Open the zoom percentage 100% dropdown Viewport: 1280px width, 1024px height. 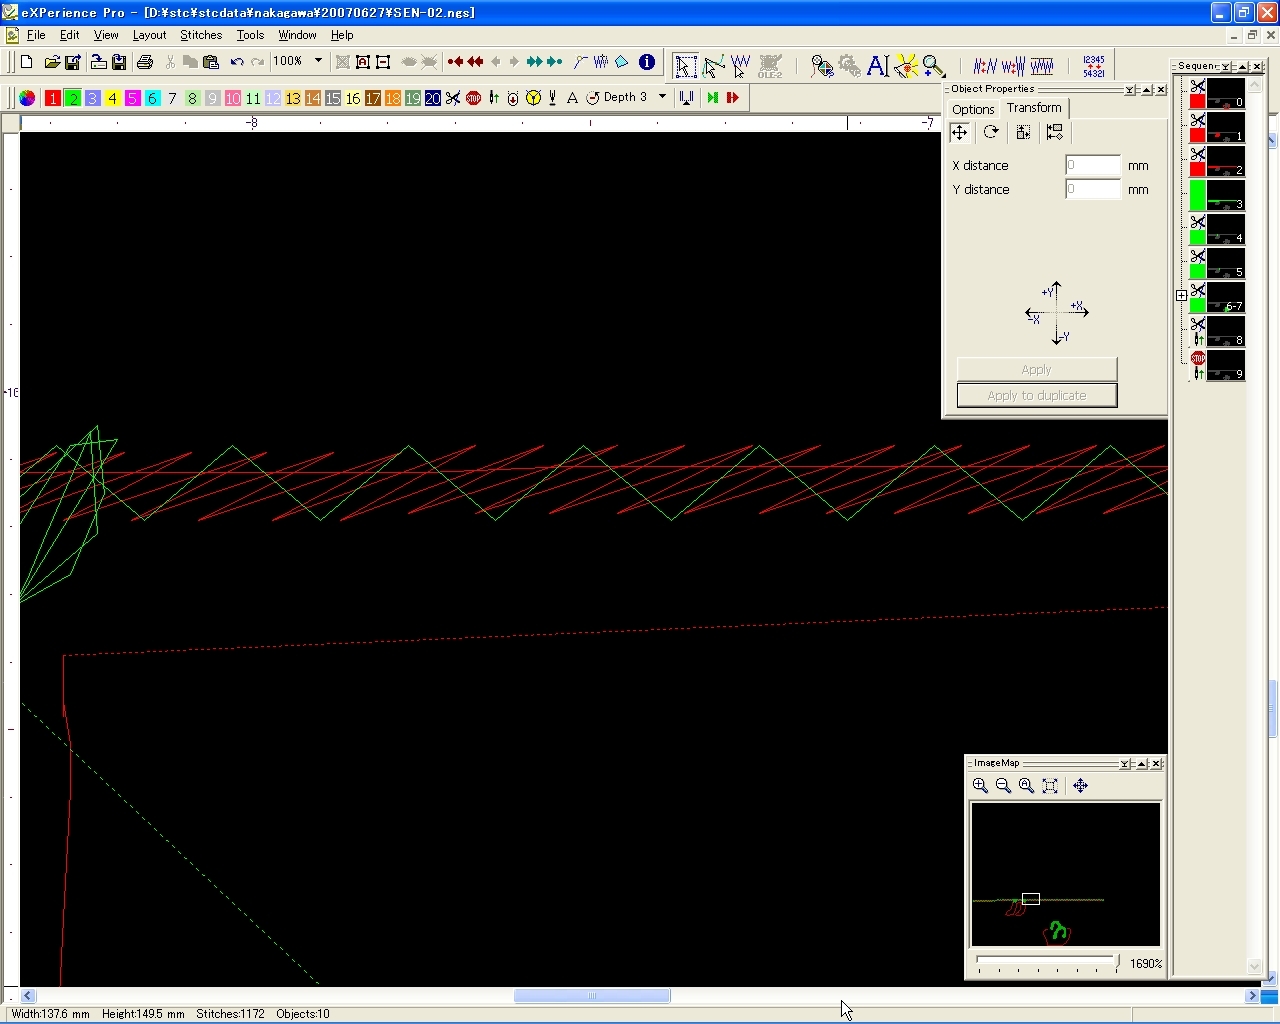coord(319,61)
